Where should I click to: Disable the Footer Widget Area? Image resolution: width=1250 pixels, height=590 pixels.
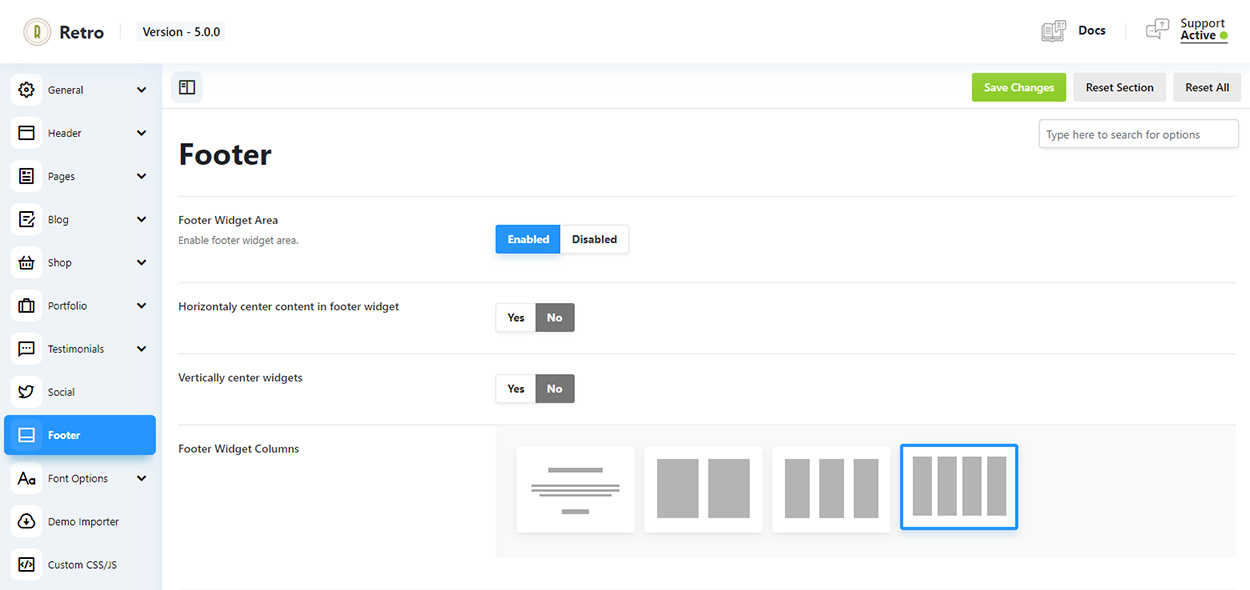click(594, 239)
